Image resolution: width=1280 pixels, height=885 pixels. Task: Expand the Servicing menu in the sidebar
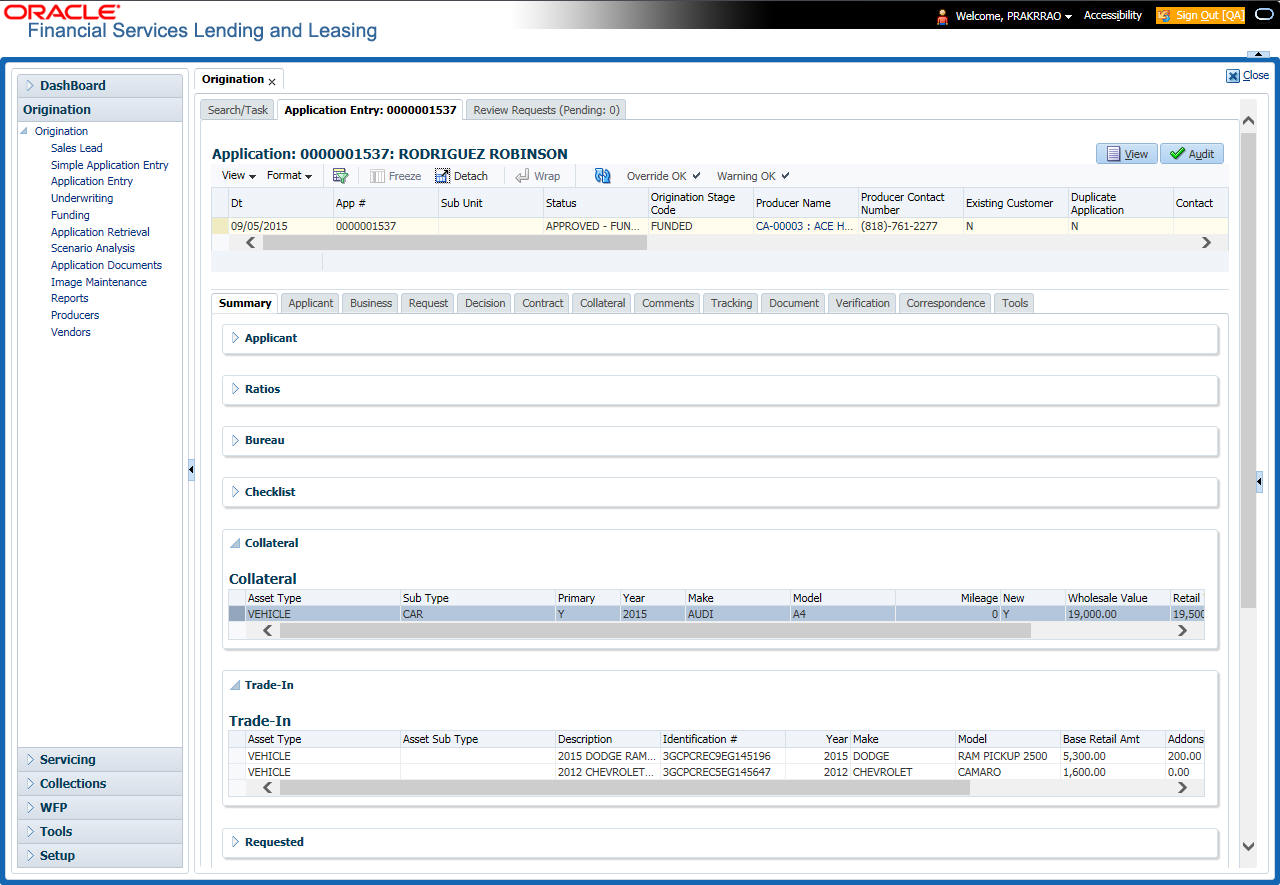point(67,760)
